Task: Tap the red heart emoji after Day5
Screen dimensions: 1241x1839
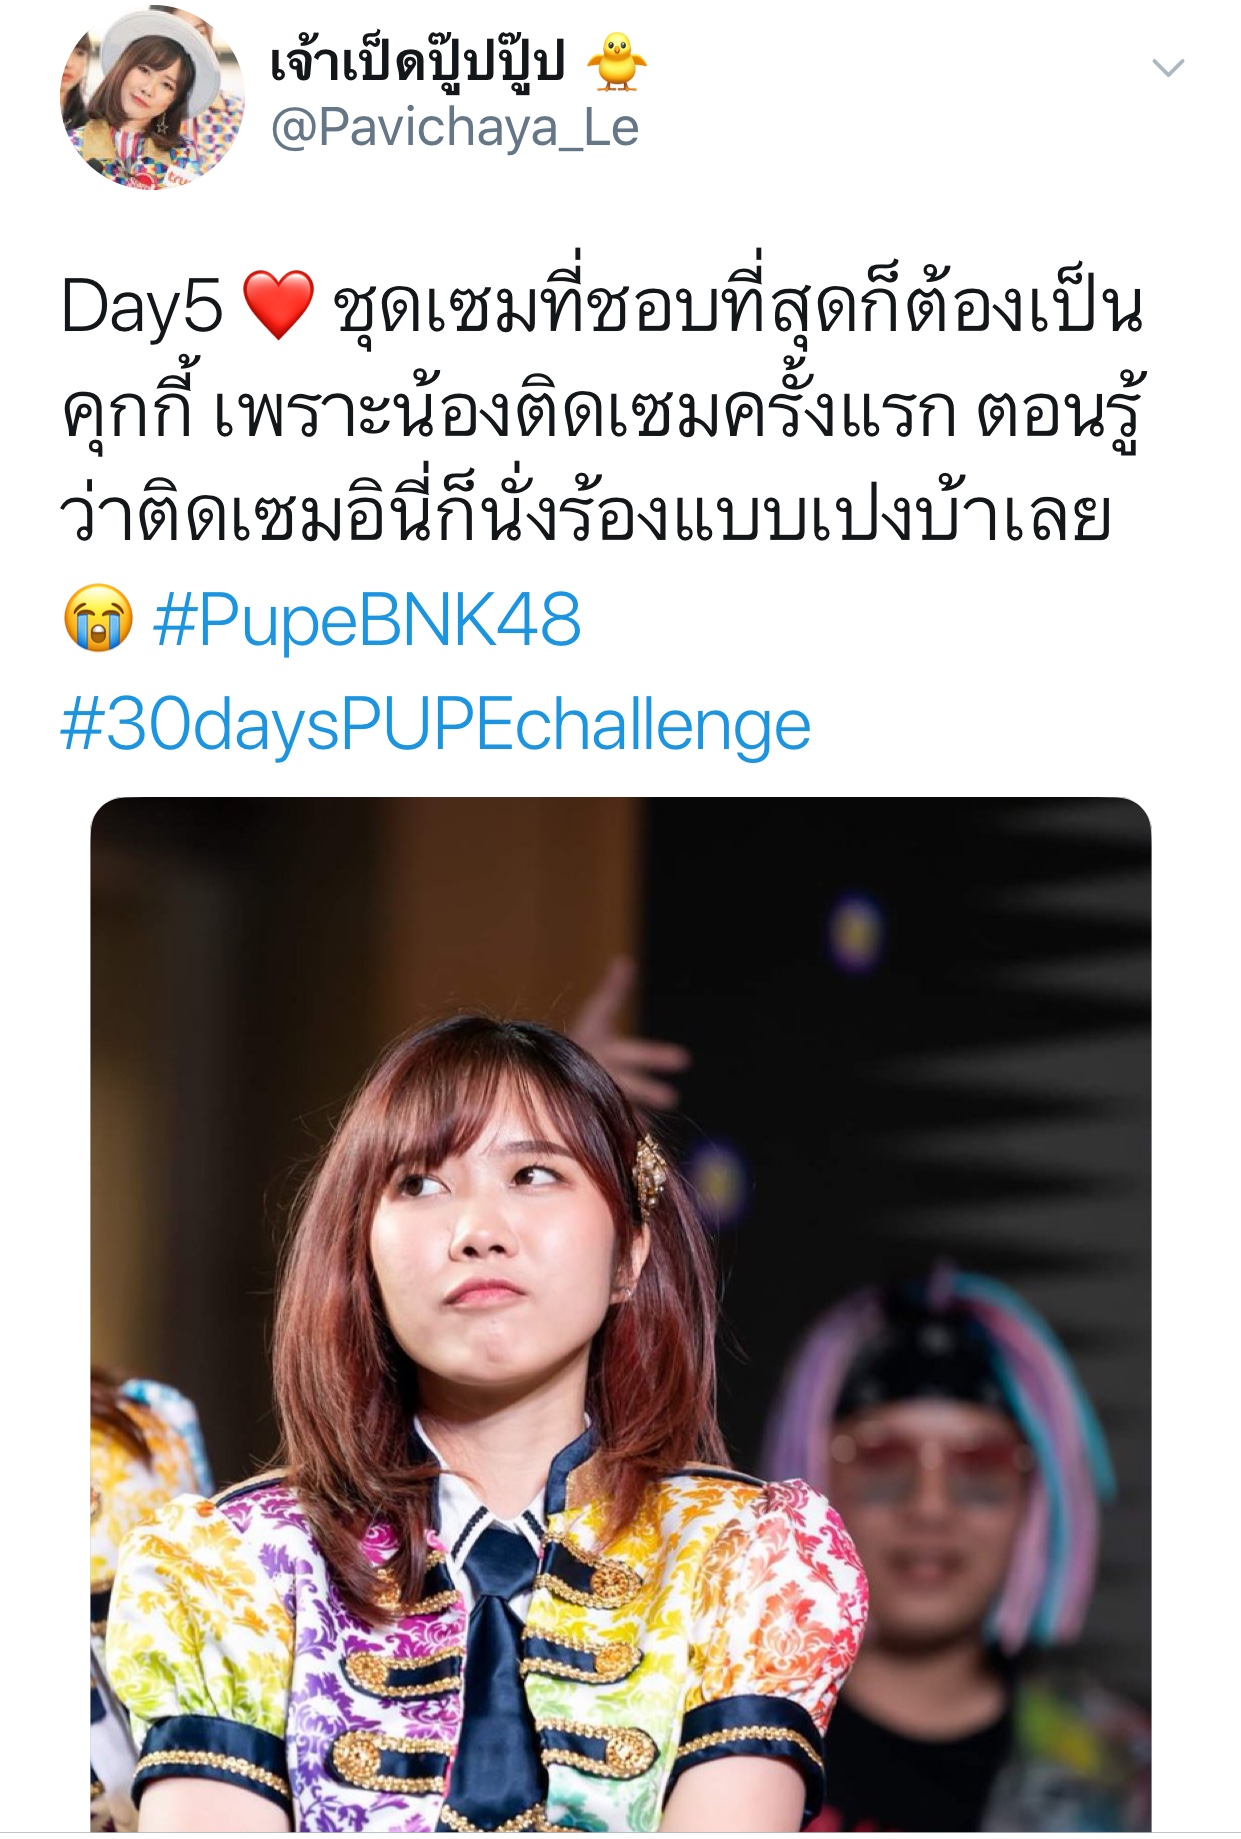Action: [x=278, y=305]
